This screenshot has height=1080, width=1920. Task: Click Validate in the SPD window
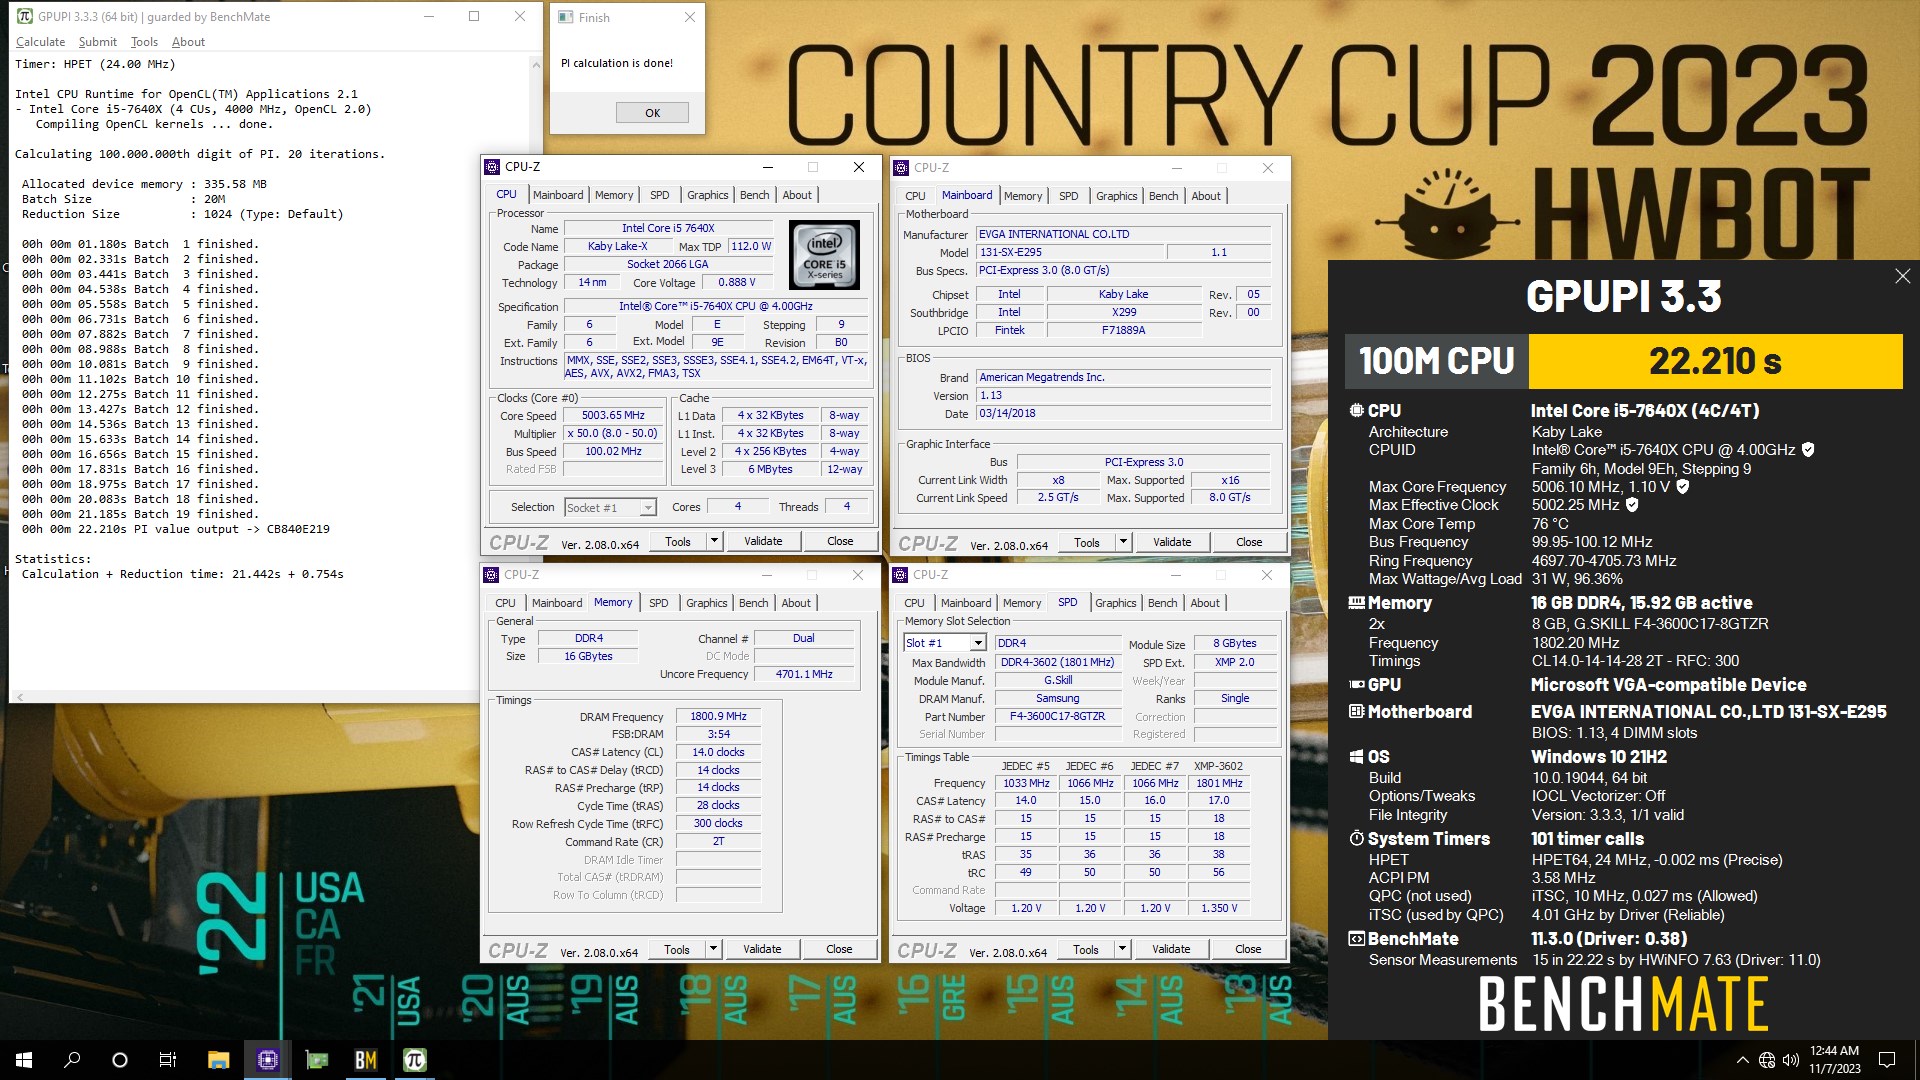[1171, 949]
